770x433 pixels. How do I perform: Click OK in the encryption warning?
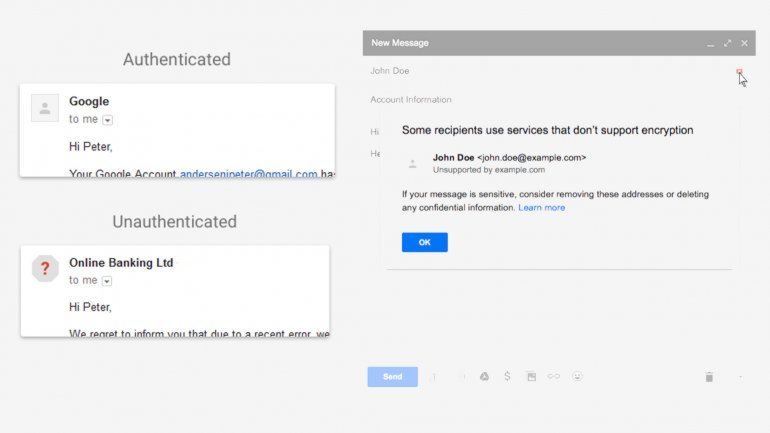click(425, 242)
